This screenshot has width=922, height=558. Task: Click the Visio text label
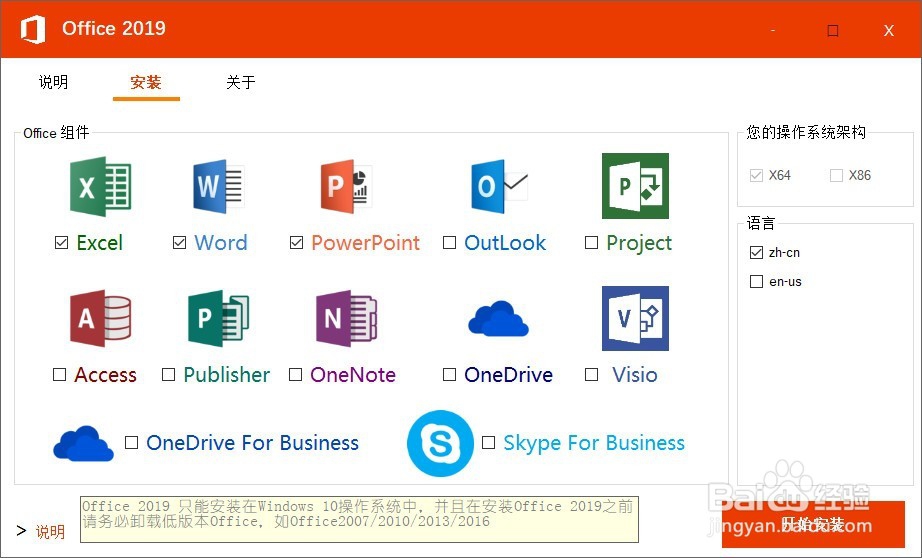click(x=634, y=375)
